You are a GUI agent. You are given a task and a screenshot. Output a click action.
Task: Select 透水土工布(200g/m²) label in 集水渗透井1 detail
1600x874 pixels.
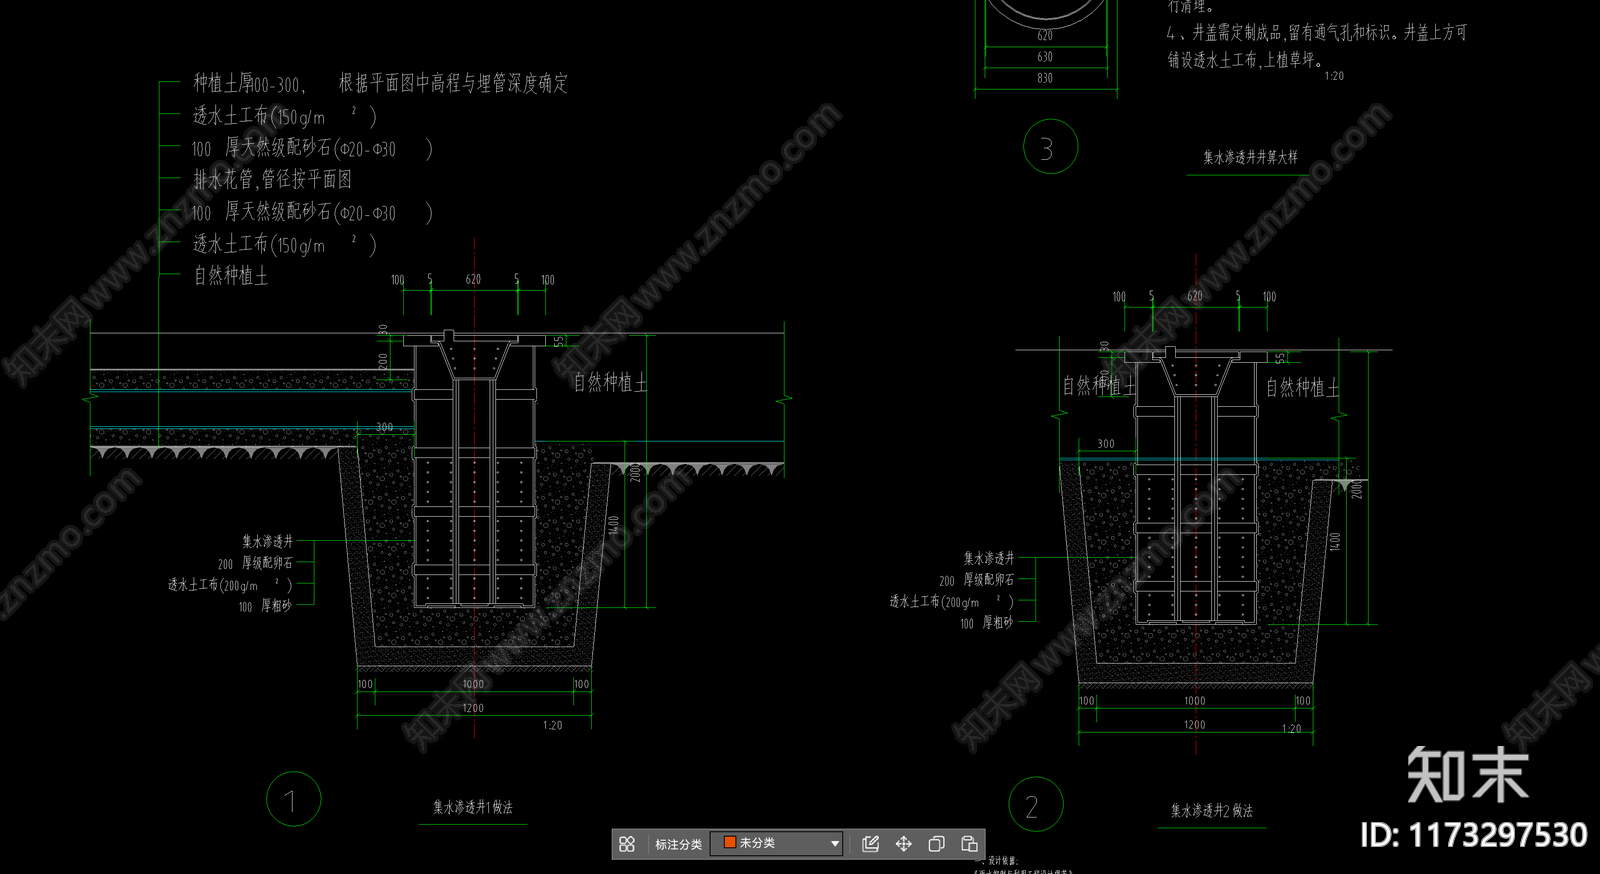[230, 585]
